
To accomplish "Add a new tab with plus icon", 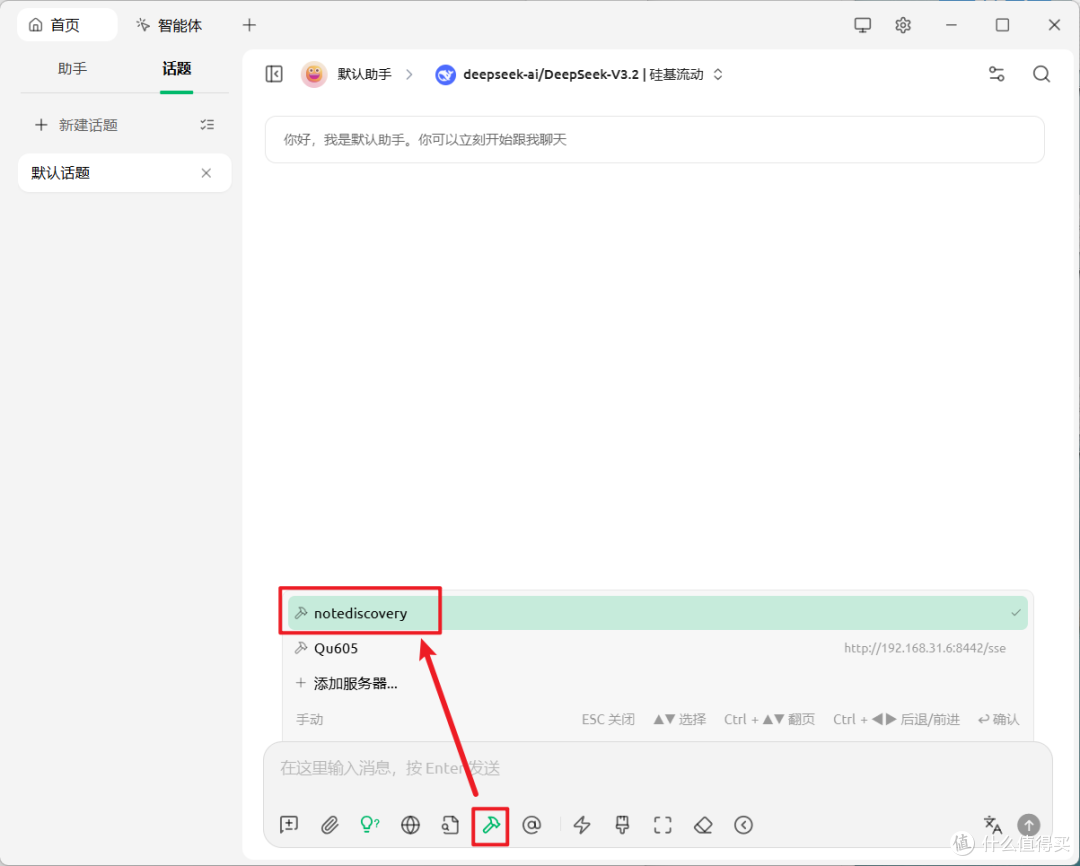I will coord(249,25).
